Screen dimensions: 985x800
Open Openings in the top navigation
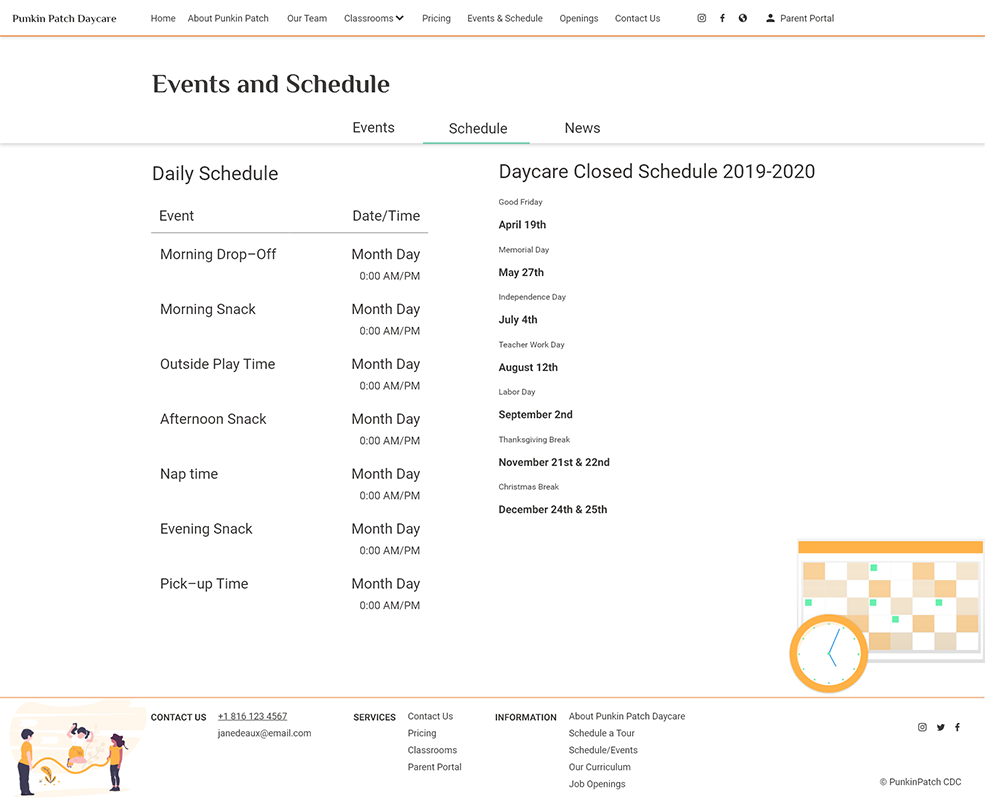[x=579, y=18]
